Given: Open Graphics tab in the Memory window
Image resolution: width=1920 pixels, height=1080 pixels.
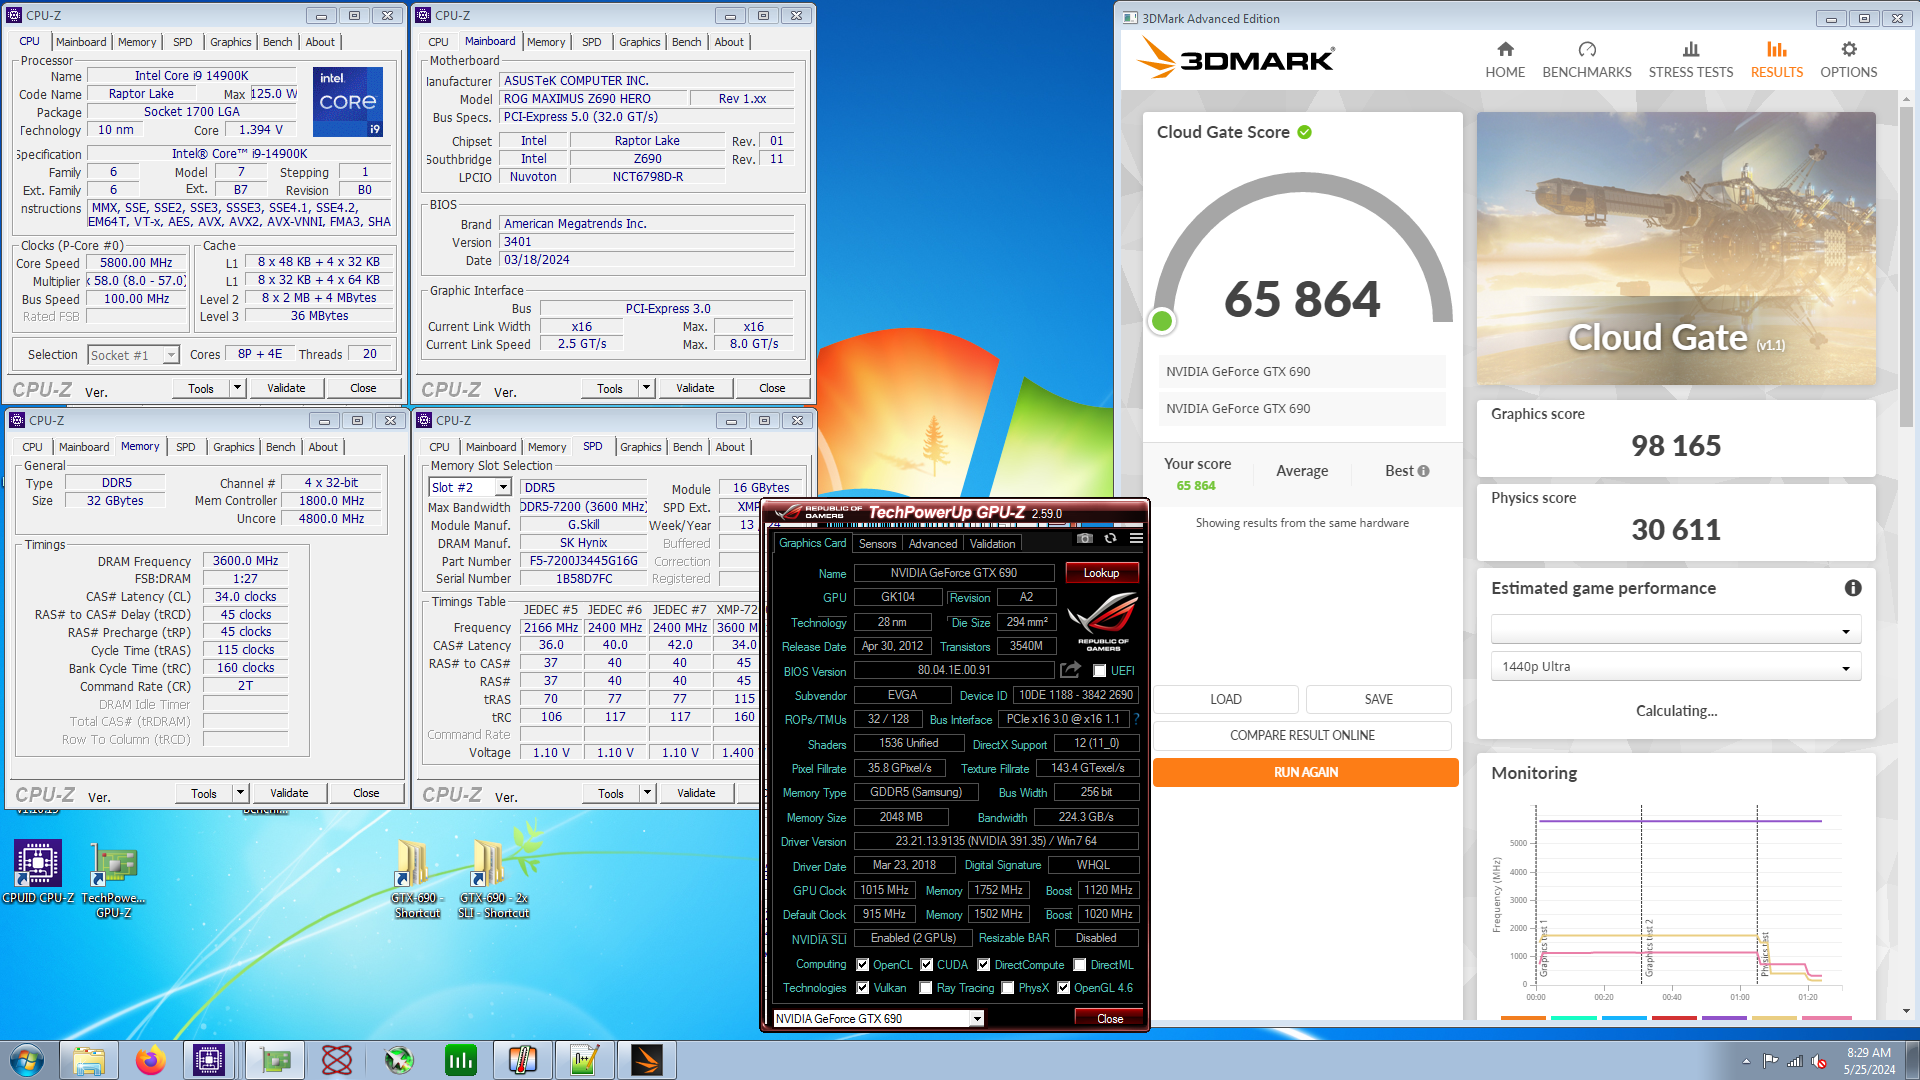Looking at the screenshot, I should (x=233, y=447).
